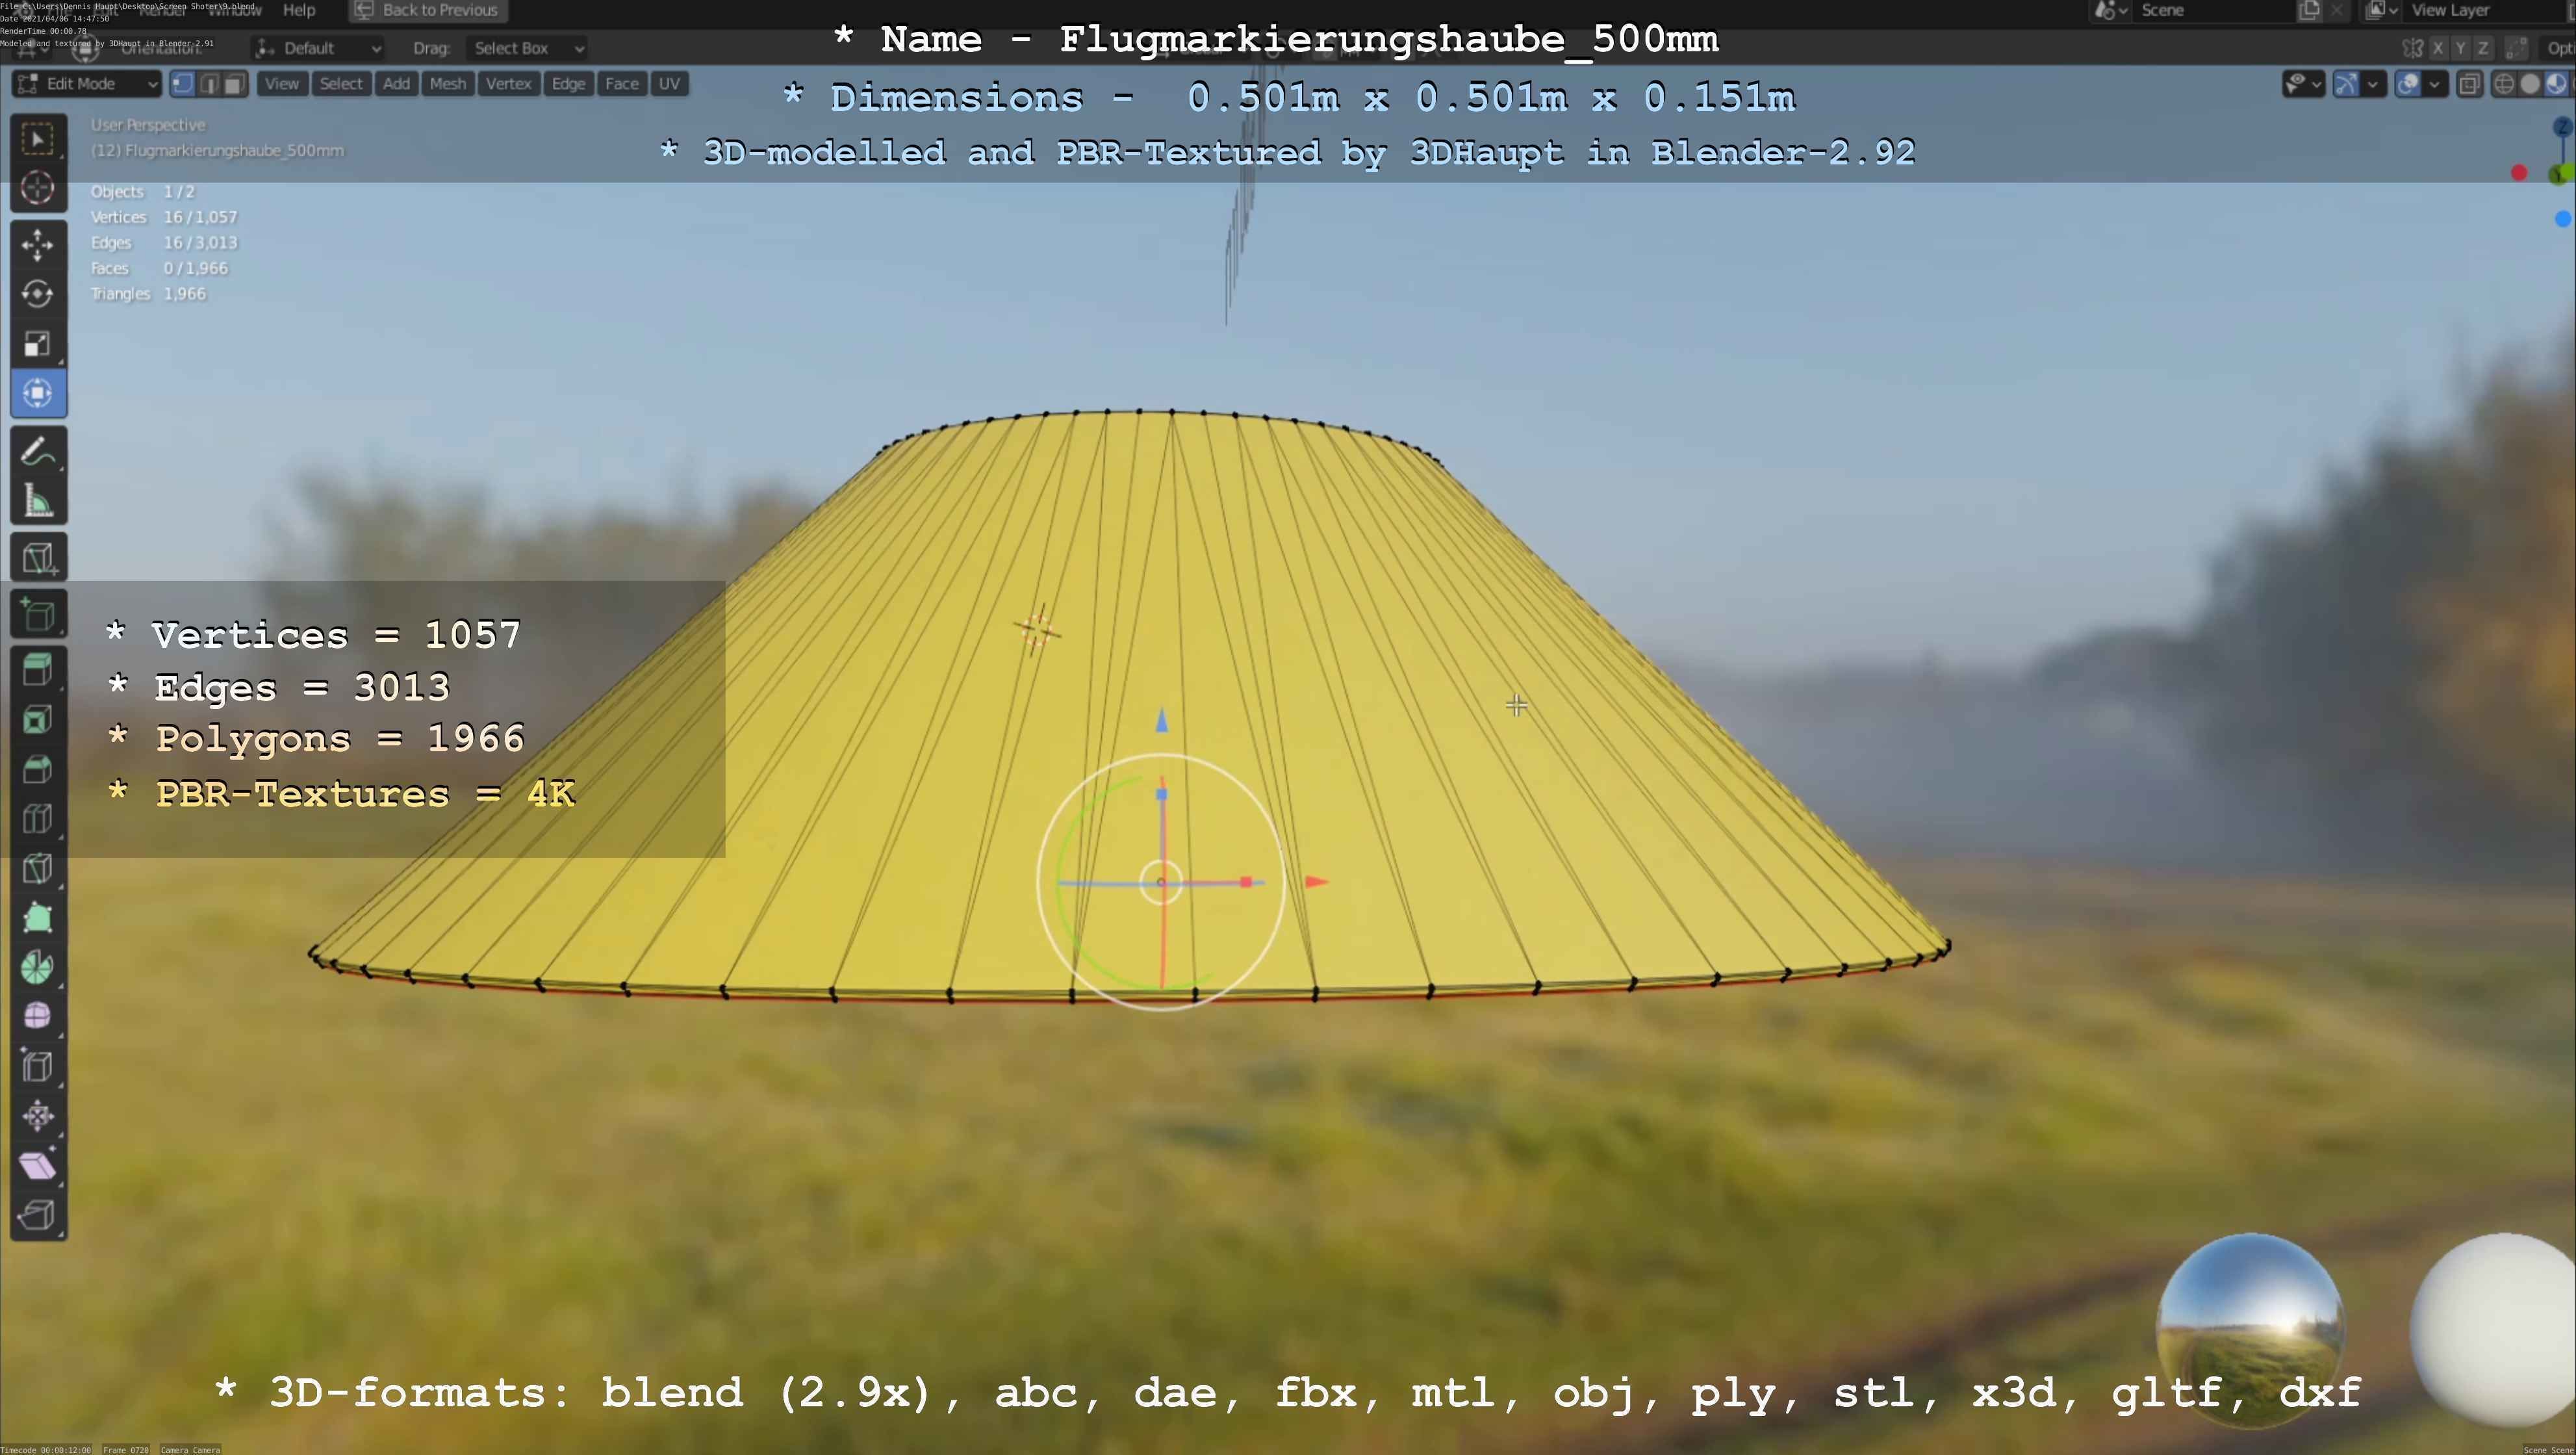Toggle viewport gizmos display

coord(2347,84)
